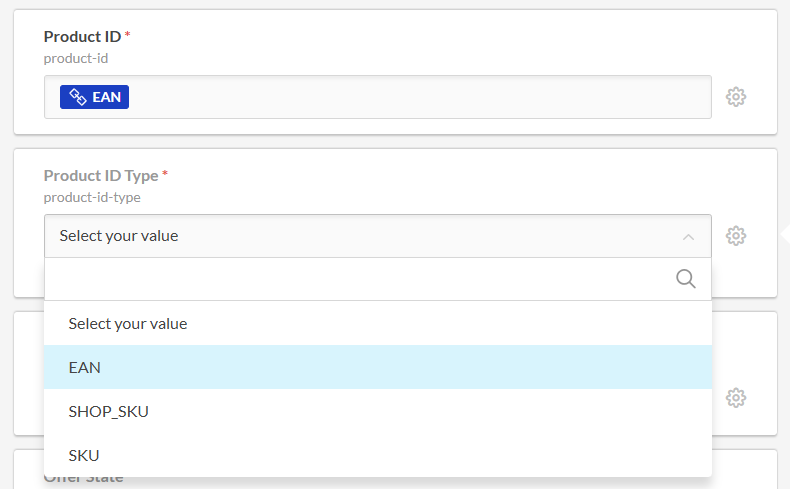The height and width of the screenshot is (489, 790).
Task: Click gear icon next to Product ID Type dropdown
Action: [736, 236]
